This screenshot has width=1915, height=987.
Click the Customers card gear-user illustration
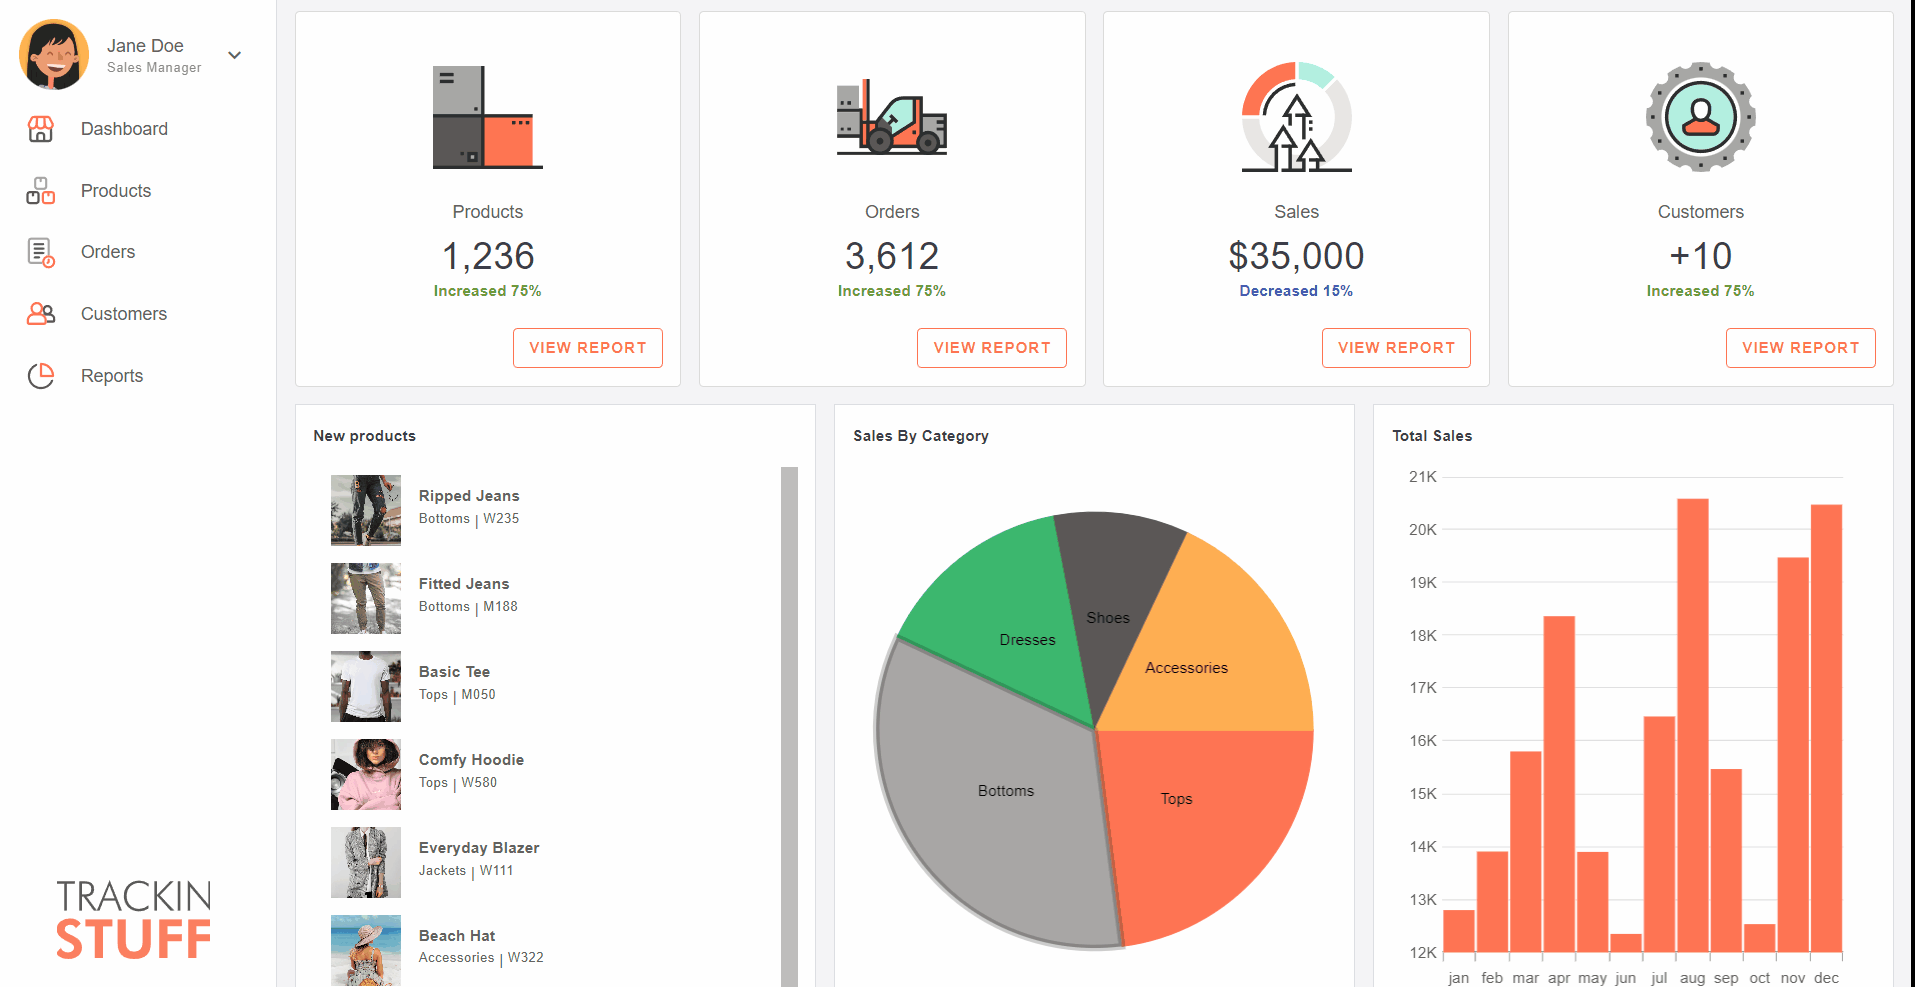tap(1701, 117)
